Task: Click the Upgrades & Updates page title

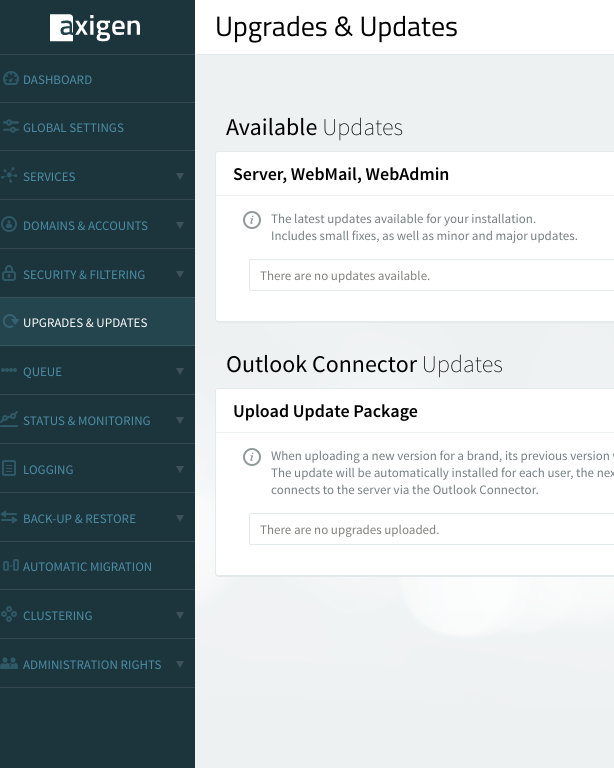Action: point(336,27)
